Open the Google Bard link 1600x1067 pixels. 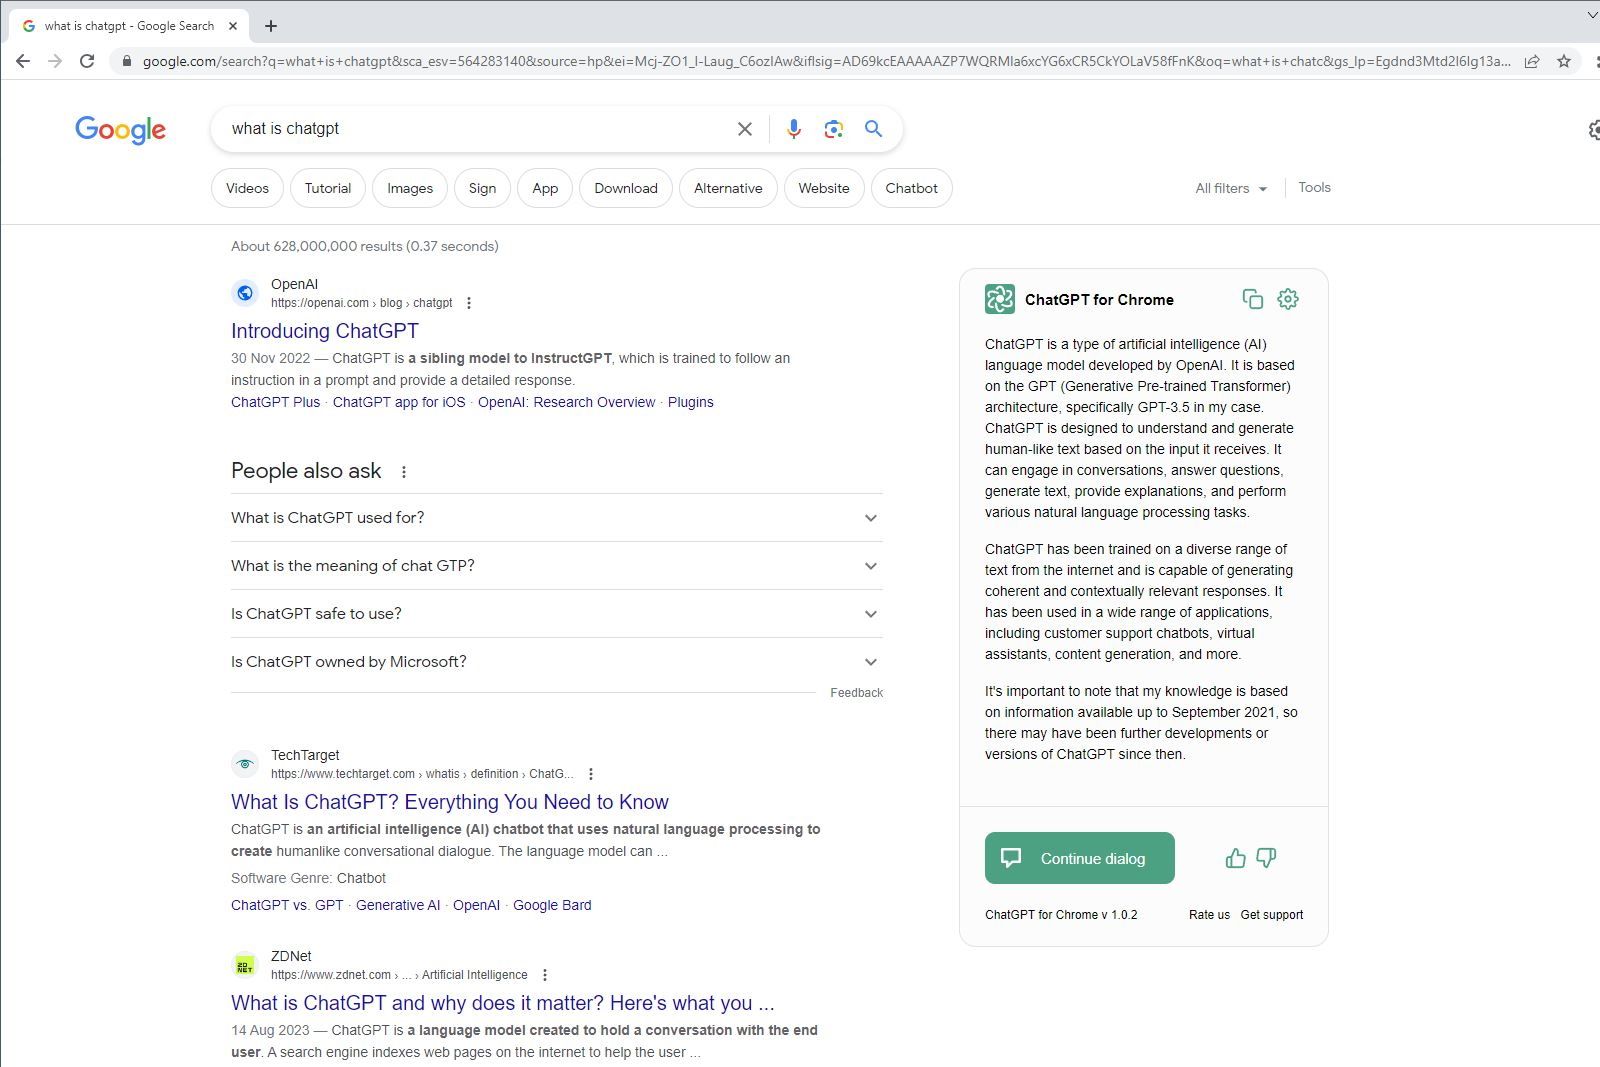[552, 905]
